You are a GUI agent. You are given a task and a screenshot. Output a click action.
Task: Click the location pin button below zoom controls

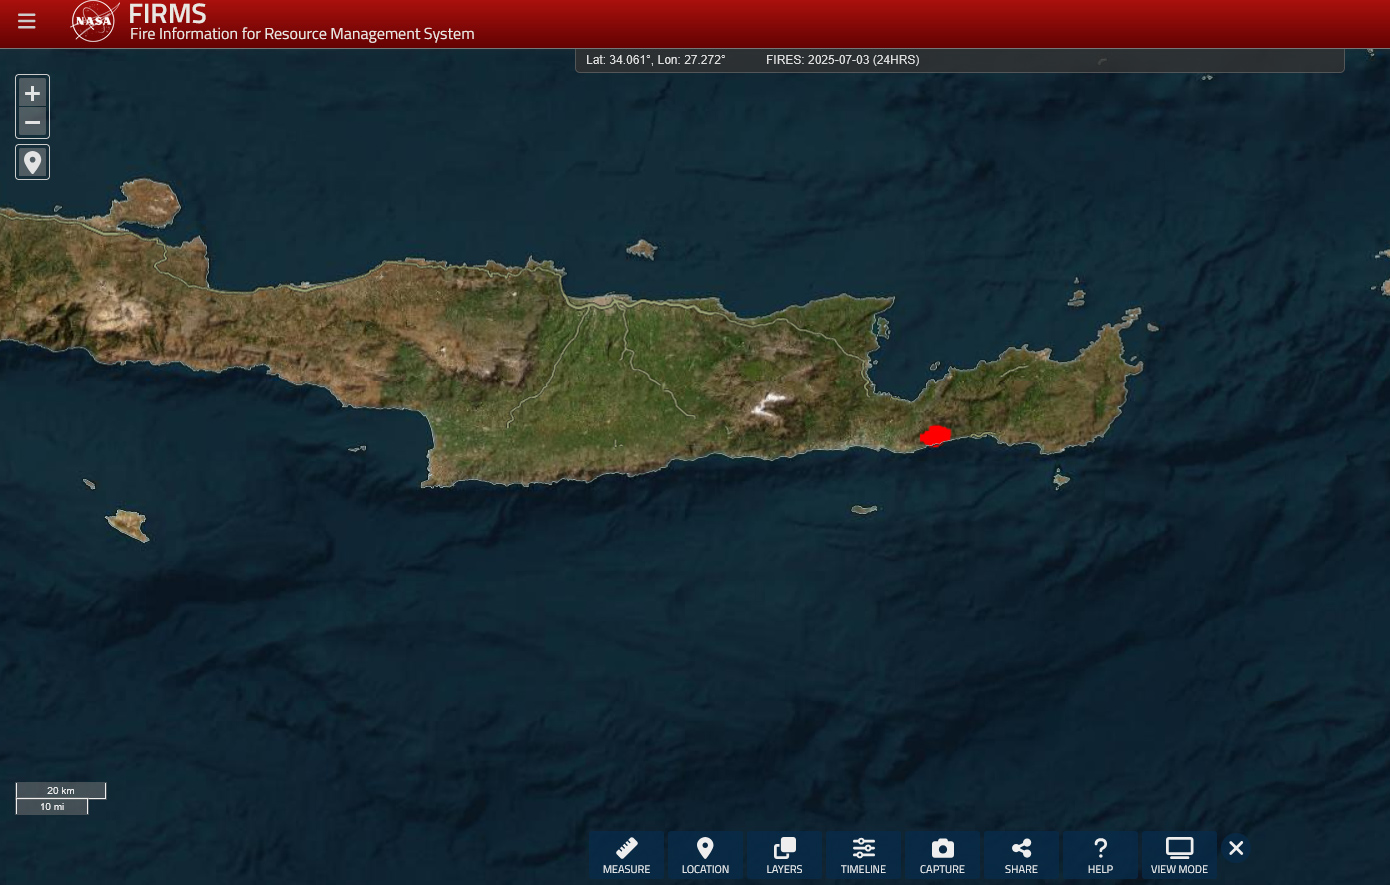point(32,162)
